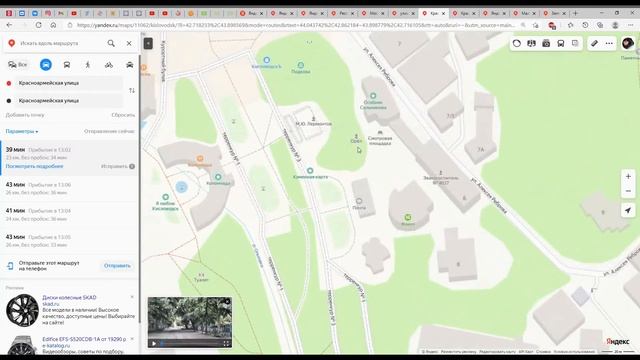
Task: Go to the browser home page
Action: pos(53,25)
